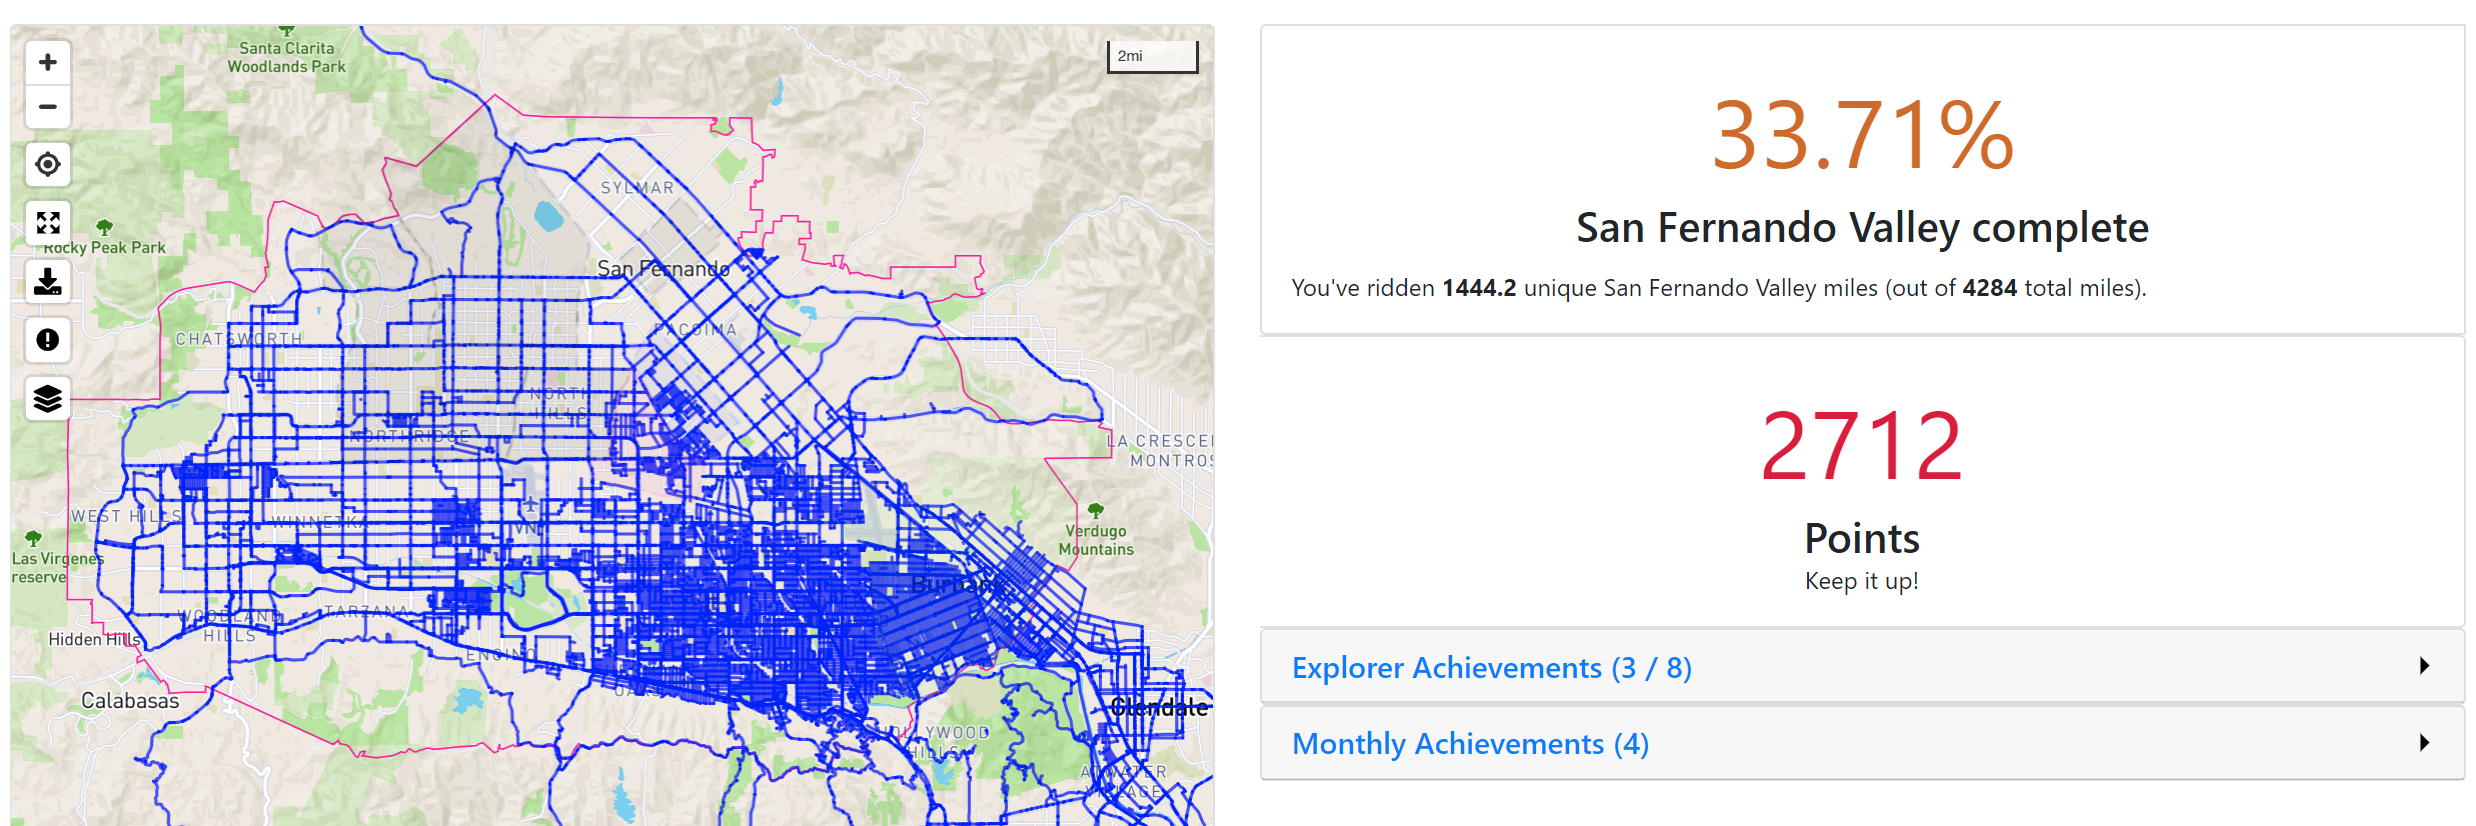Zoom out of the map
Screen dimensions: 2476x826
point(47,107)
